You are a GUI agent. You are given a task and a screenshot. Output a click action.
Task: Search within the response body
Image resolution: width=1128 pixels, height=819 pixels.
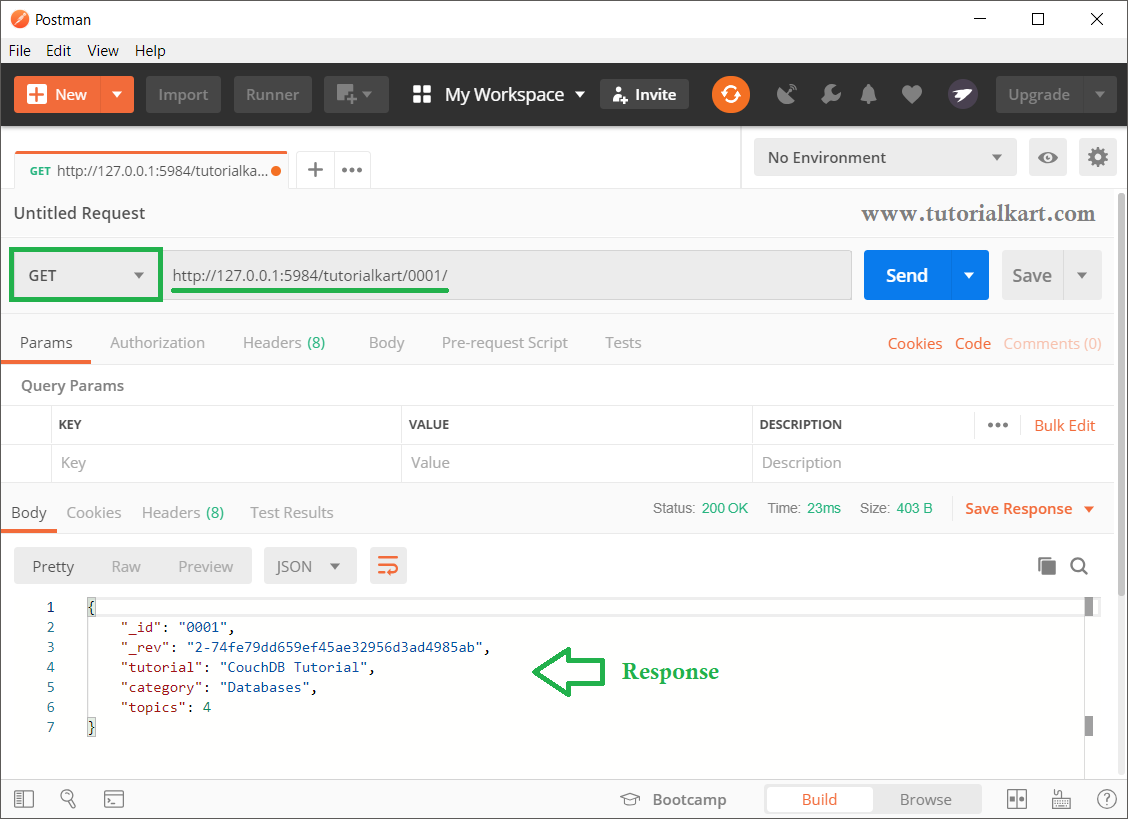(x=1079, y=566)
